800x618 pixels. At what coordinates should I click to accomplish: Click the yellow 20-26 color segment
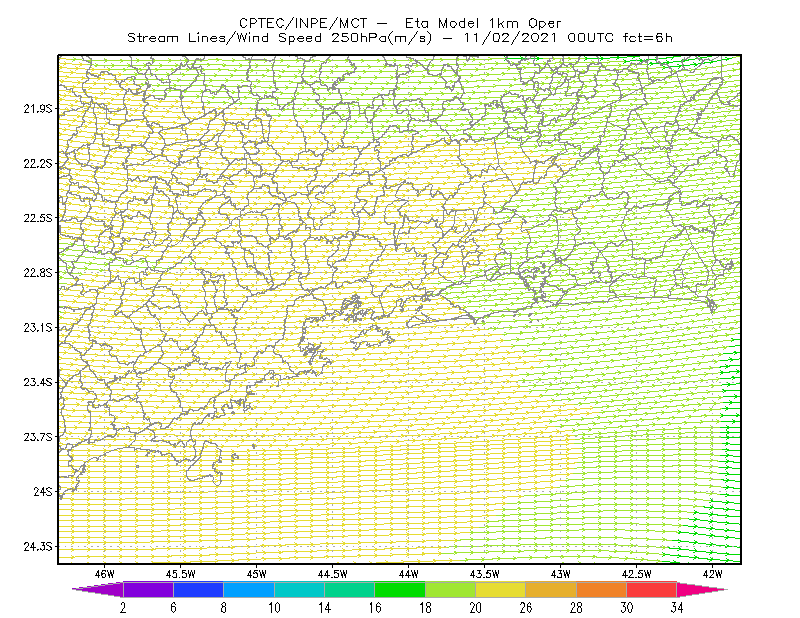click(x=501, y=589)
